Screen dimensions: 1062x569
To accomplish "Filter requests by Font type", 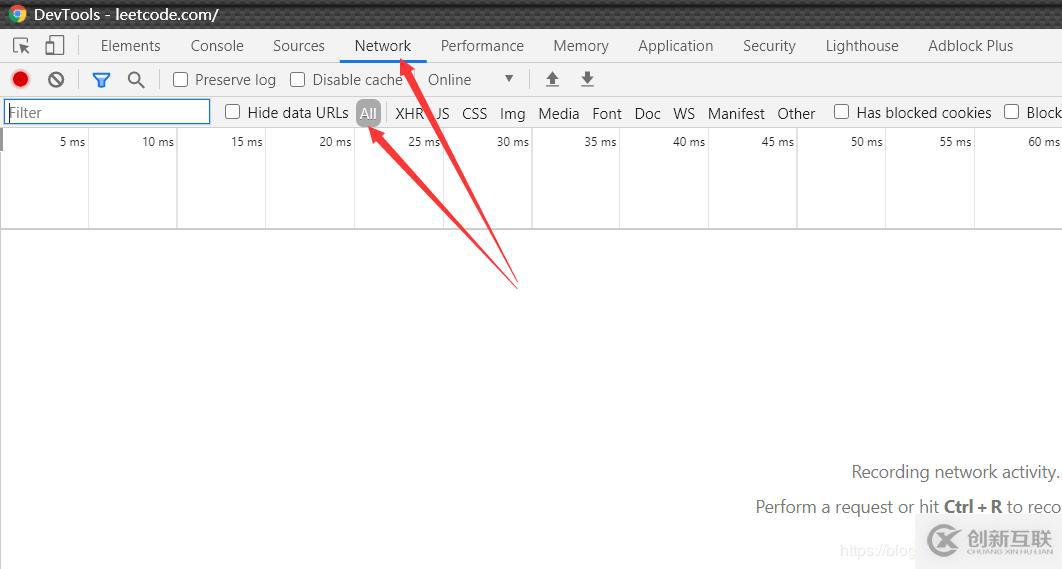I will coord(607,113).
